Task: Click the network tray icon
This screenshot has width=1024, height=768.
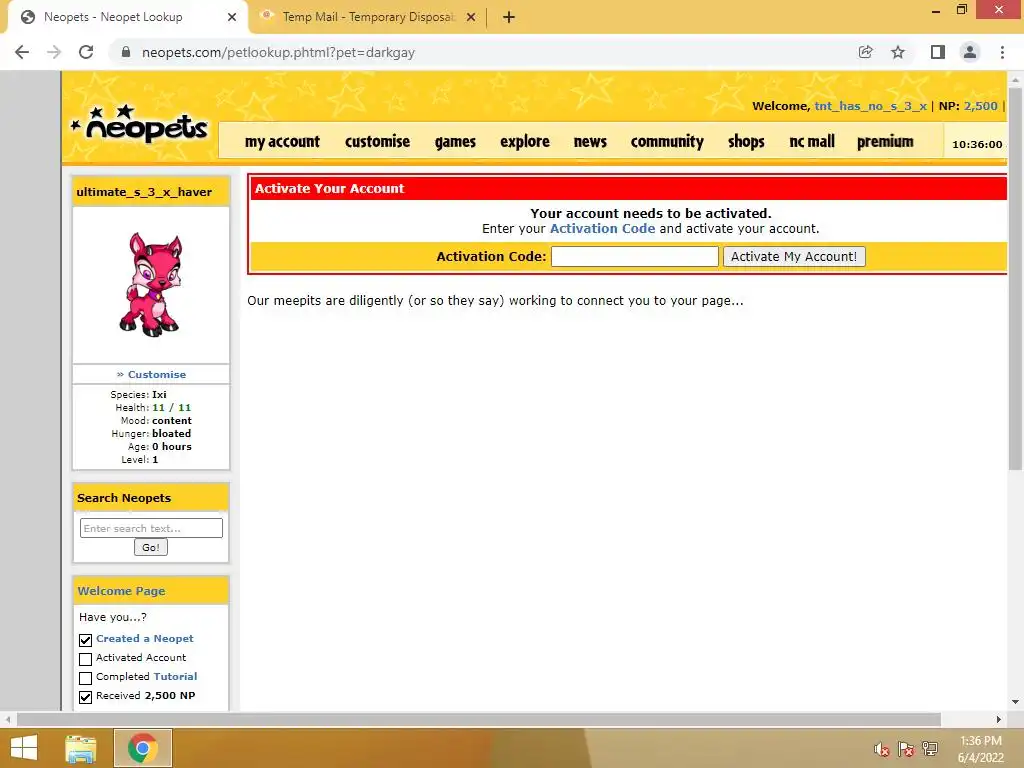Action: point(930,748)
